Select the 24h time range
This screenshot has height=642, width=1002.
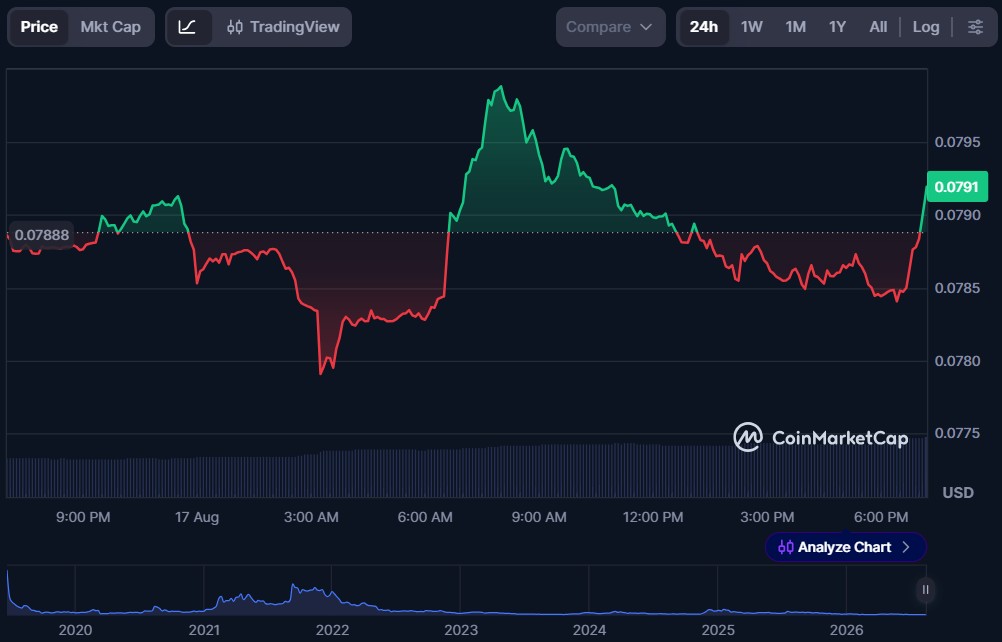(x=704, y=27)
